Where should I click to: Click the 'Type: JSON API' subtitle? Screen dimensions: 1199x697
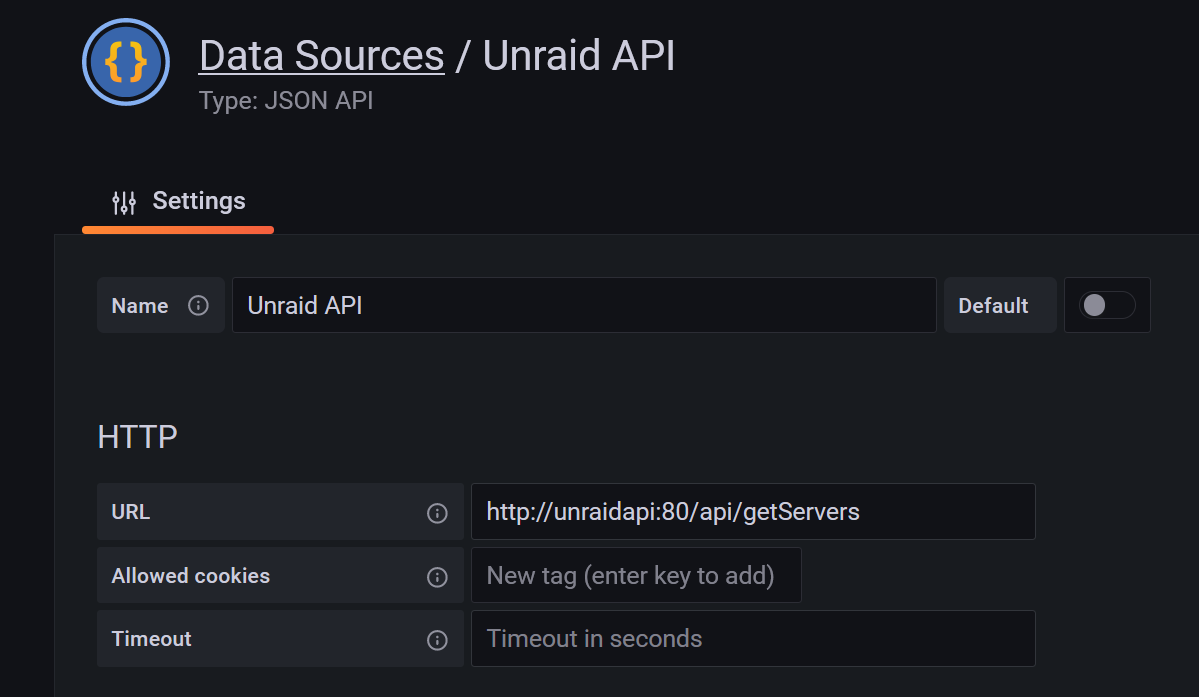[286, 100]
